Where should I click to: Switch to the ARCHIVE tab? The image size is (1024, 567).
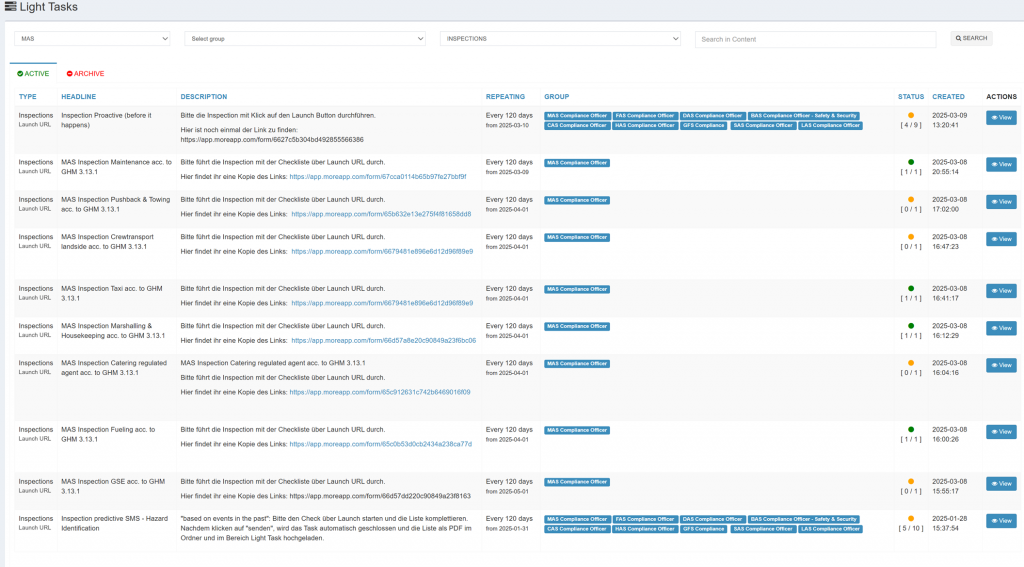85,73
